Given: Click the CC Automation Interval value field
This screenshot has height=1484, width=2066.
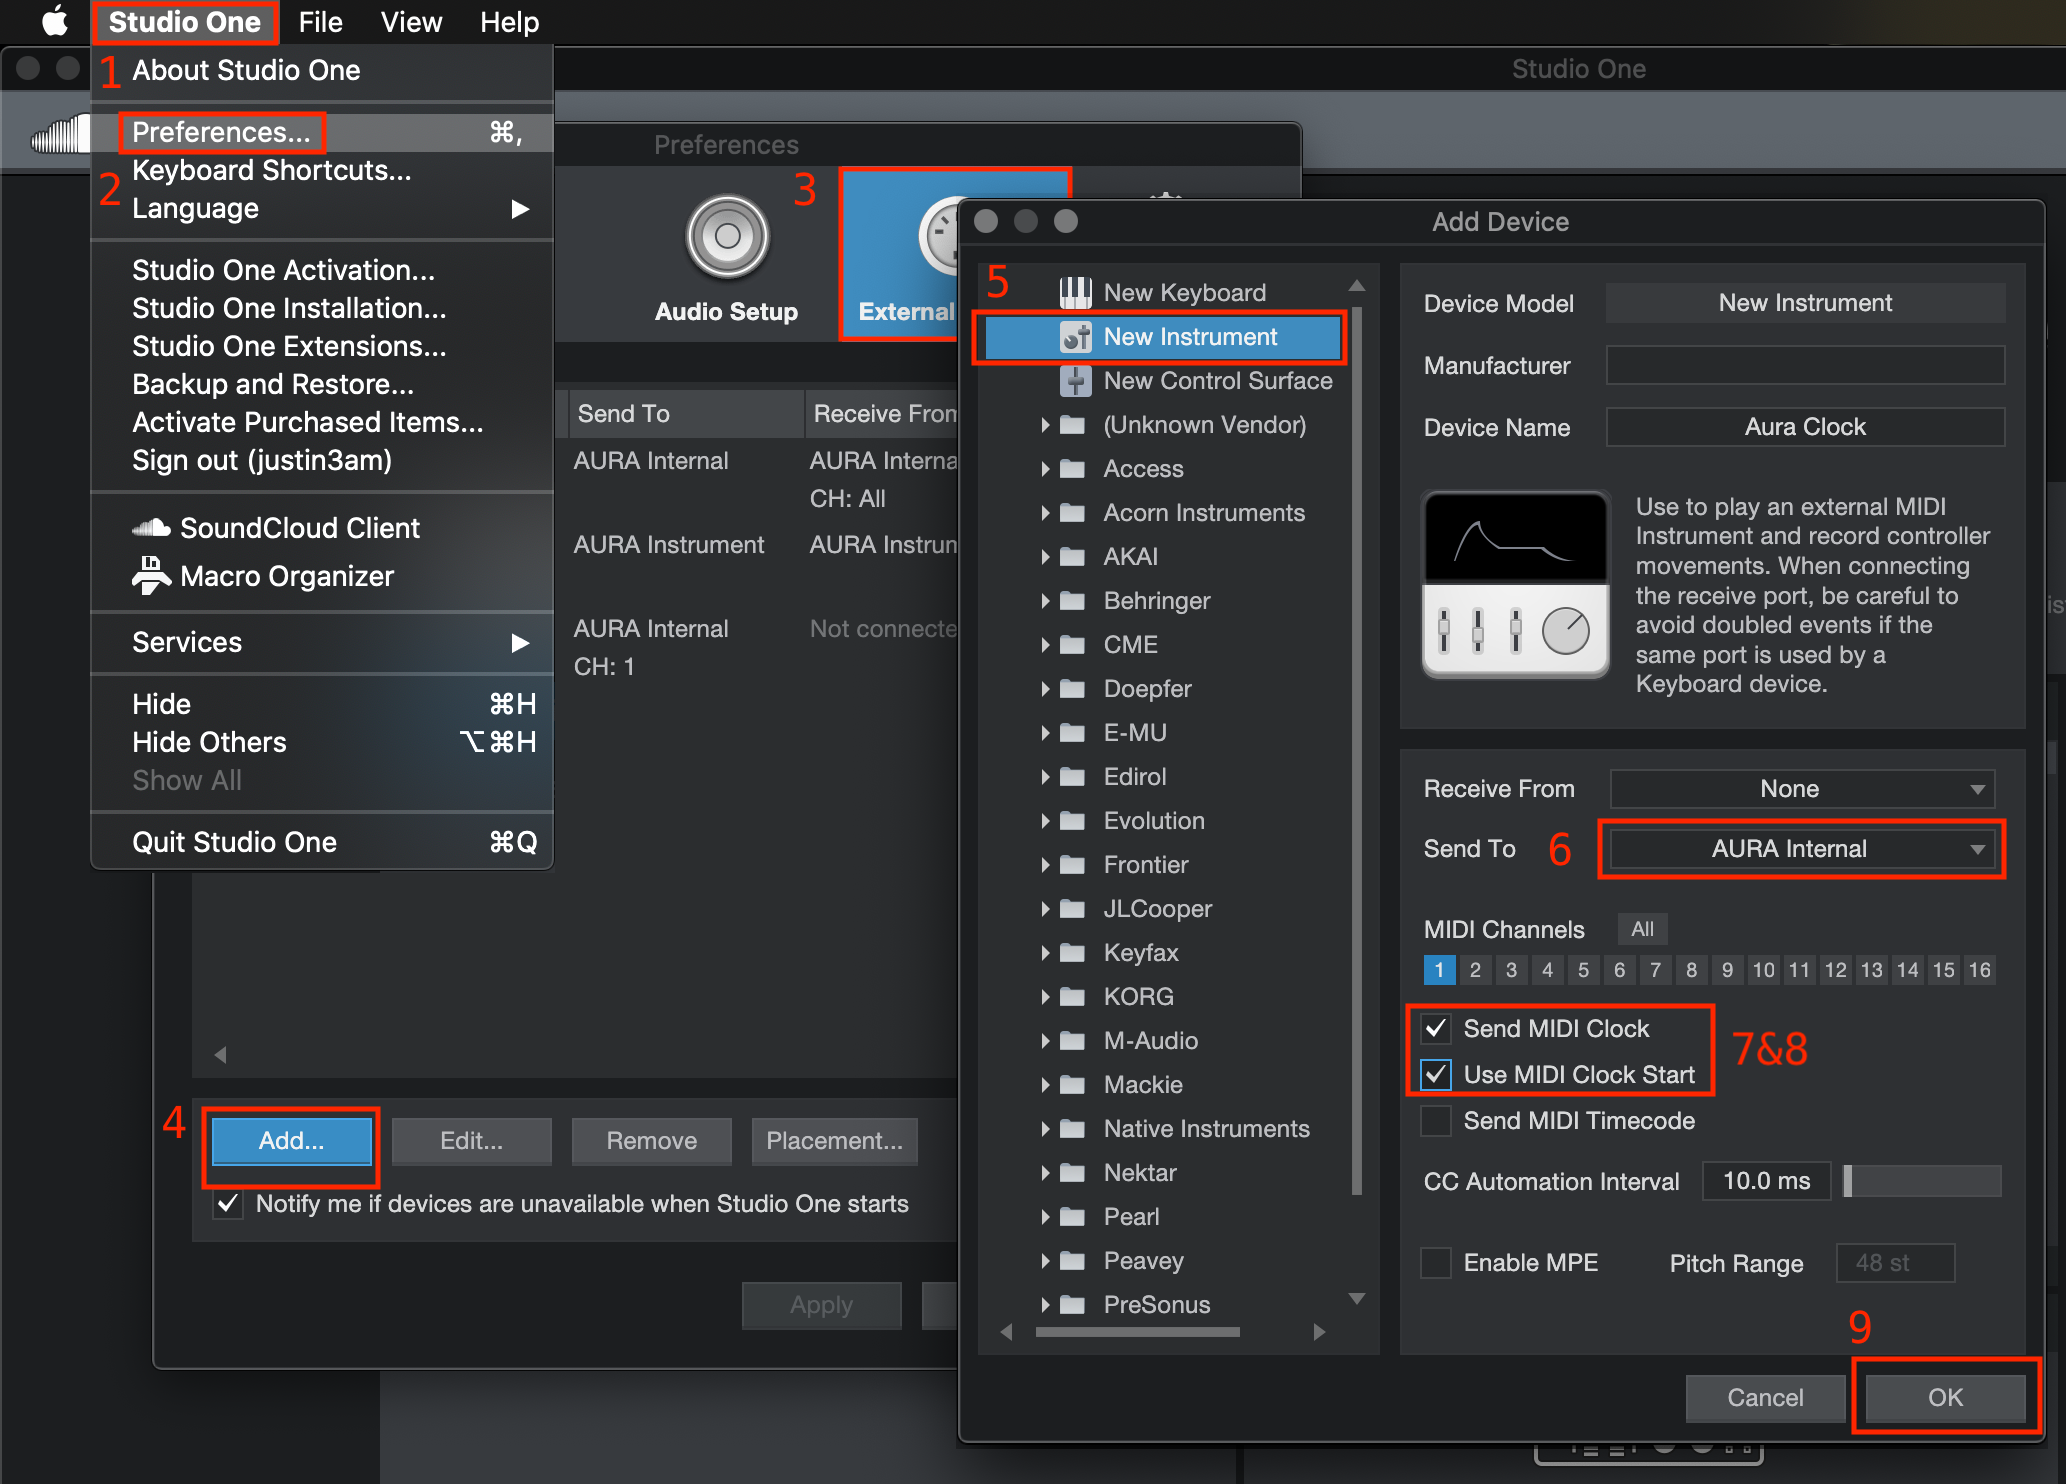Looking at the screenshot, I should [x=1766, y=1181].
